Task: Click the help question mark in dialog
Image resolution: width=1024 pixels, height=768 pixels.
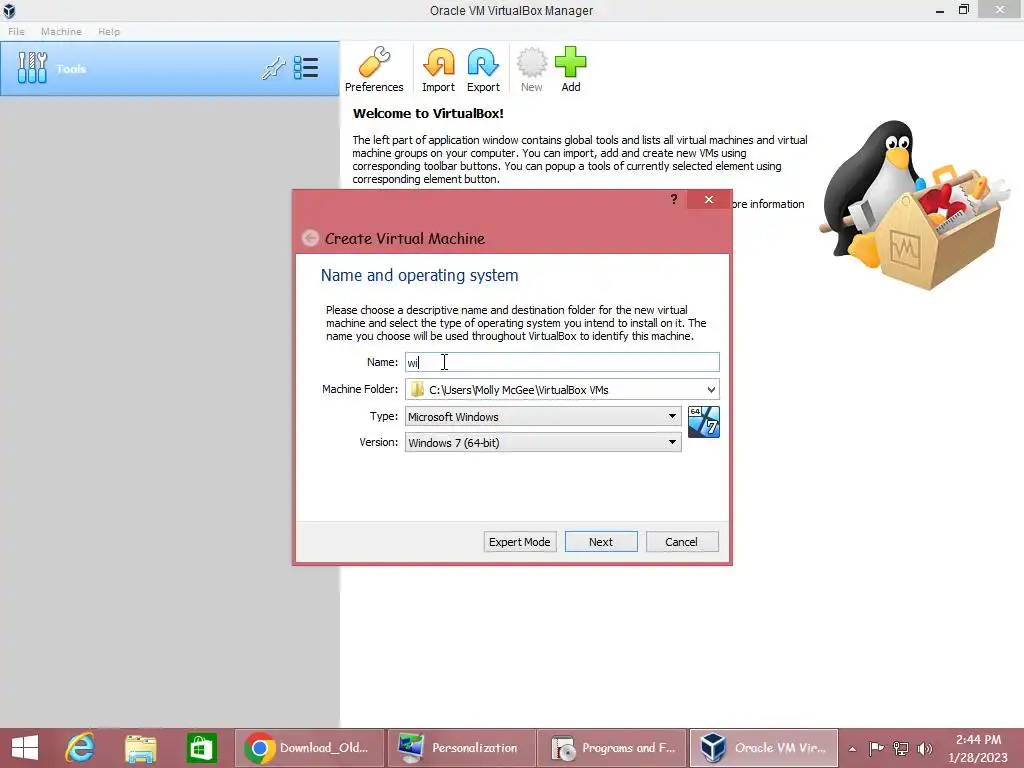Action: point(674,199)
